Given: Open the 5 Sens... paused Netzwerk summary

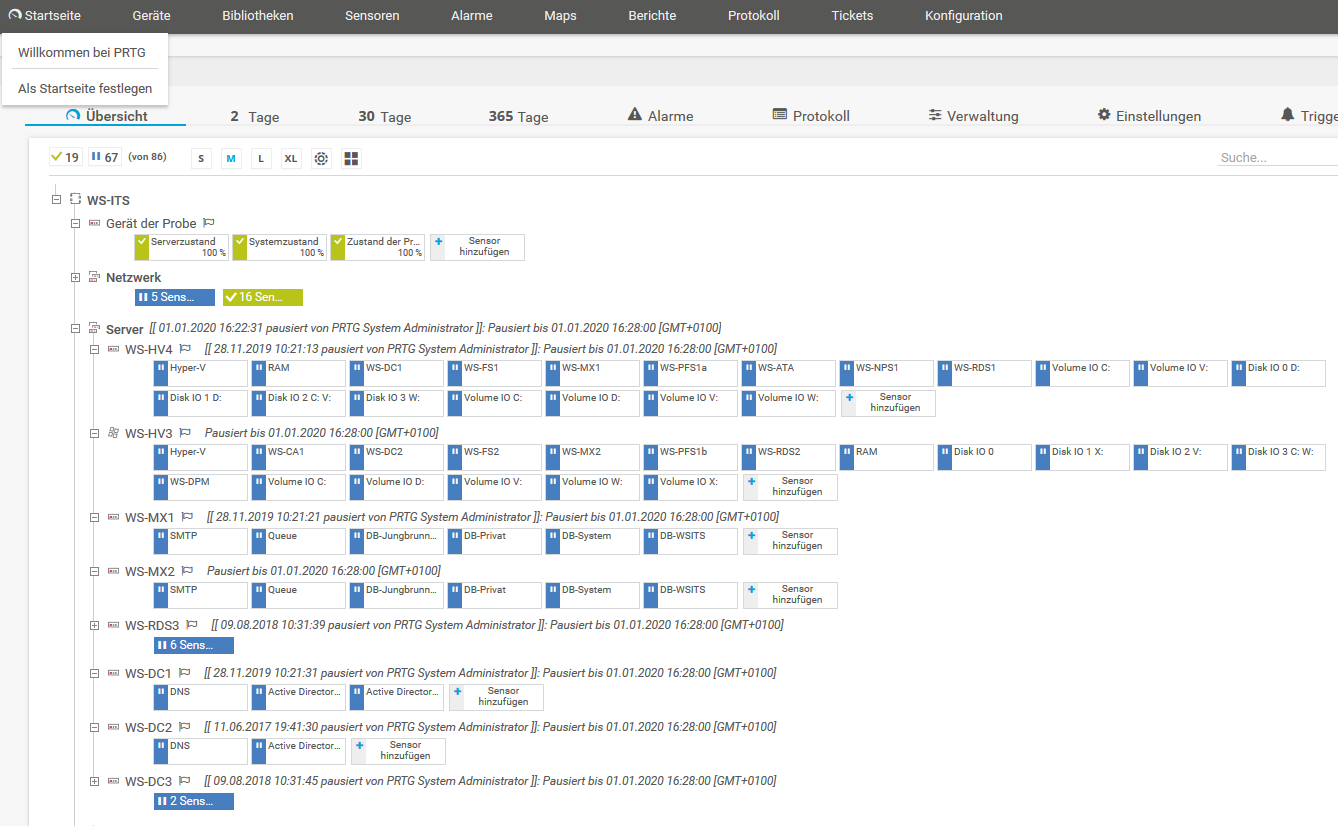Looking at the screenshot, I should [x=175, y=297].
